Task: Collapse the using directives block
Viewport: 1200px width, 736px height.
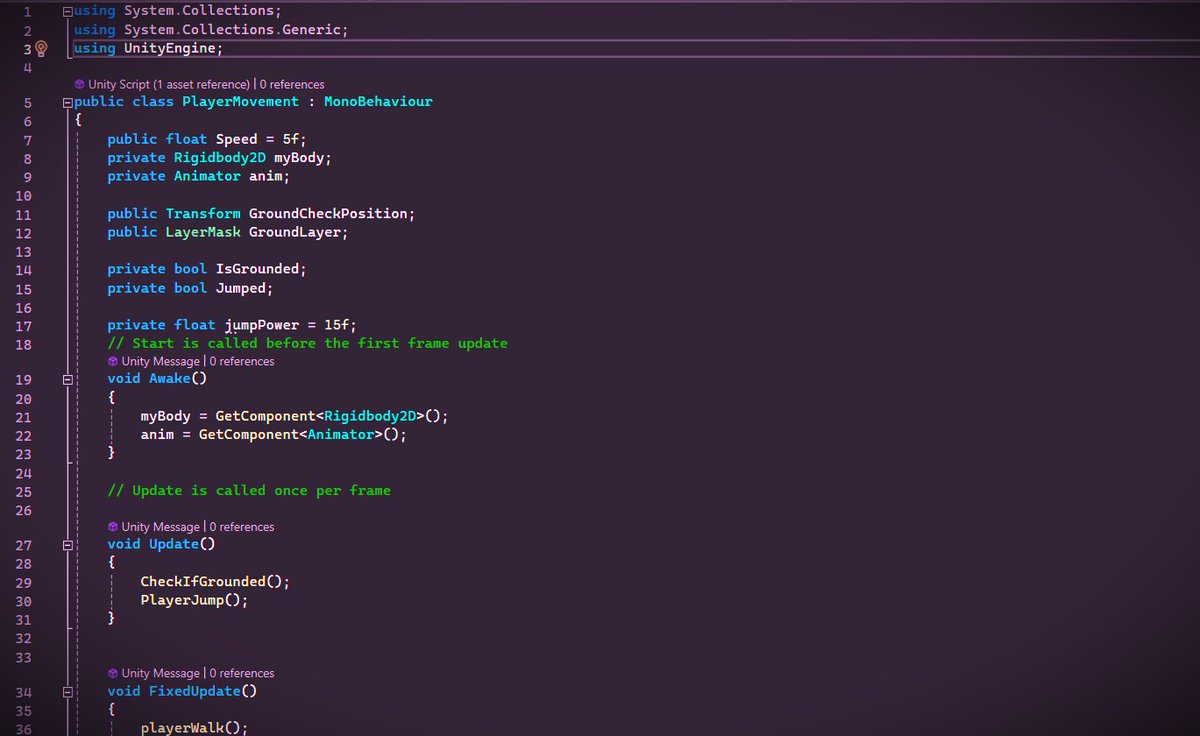Action: coord(67,11)
